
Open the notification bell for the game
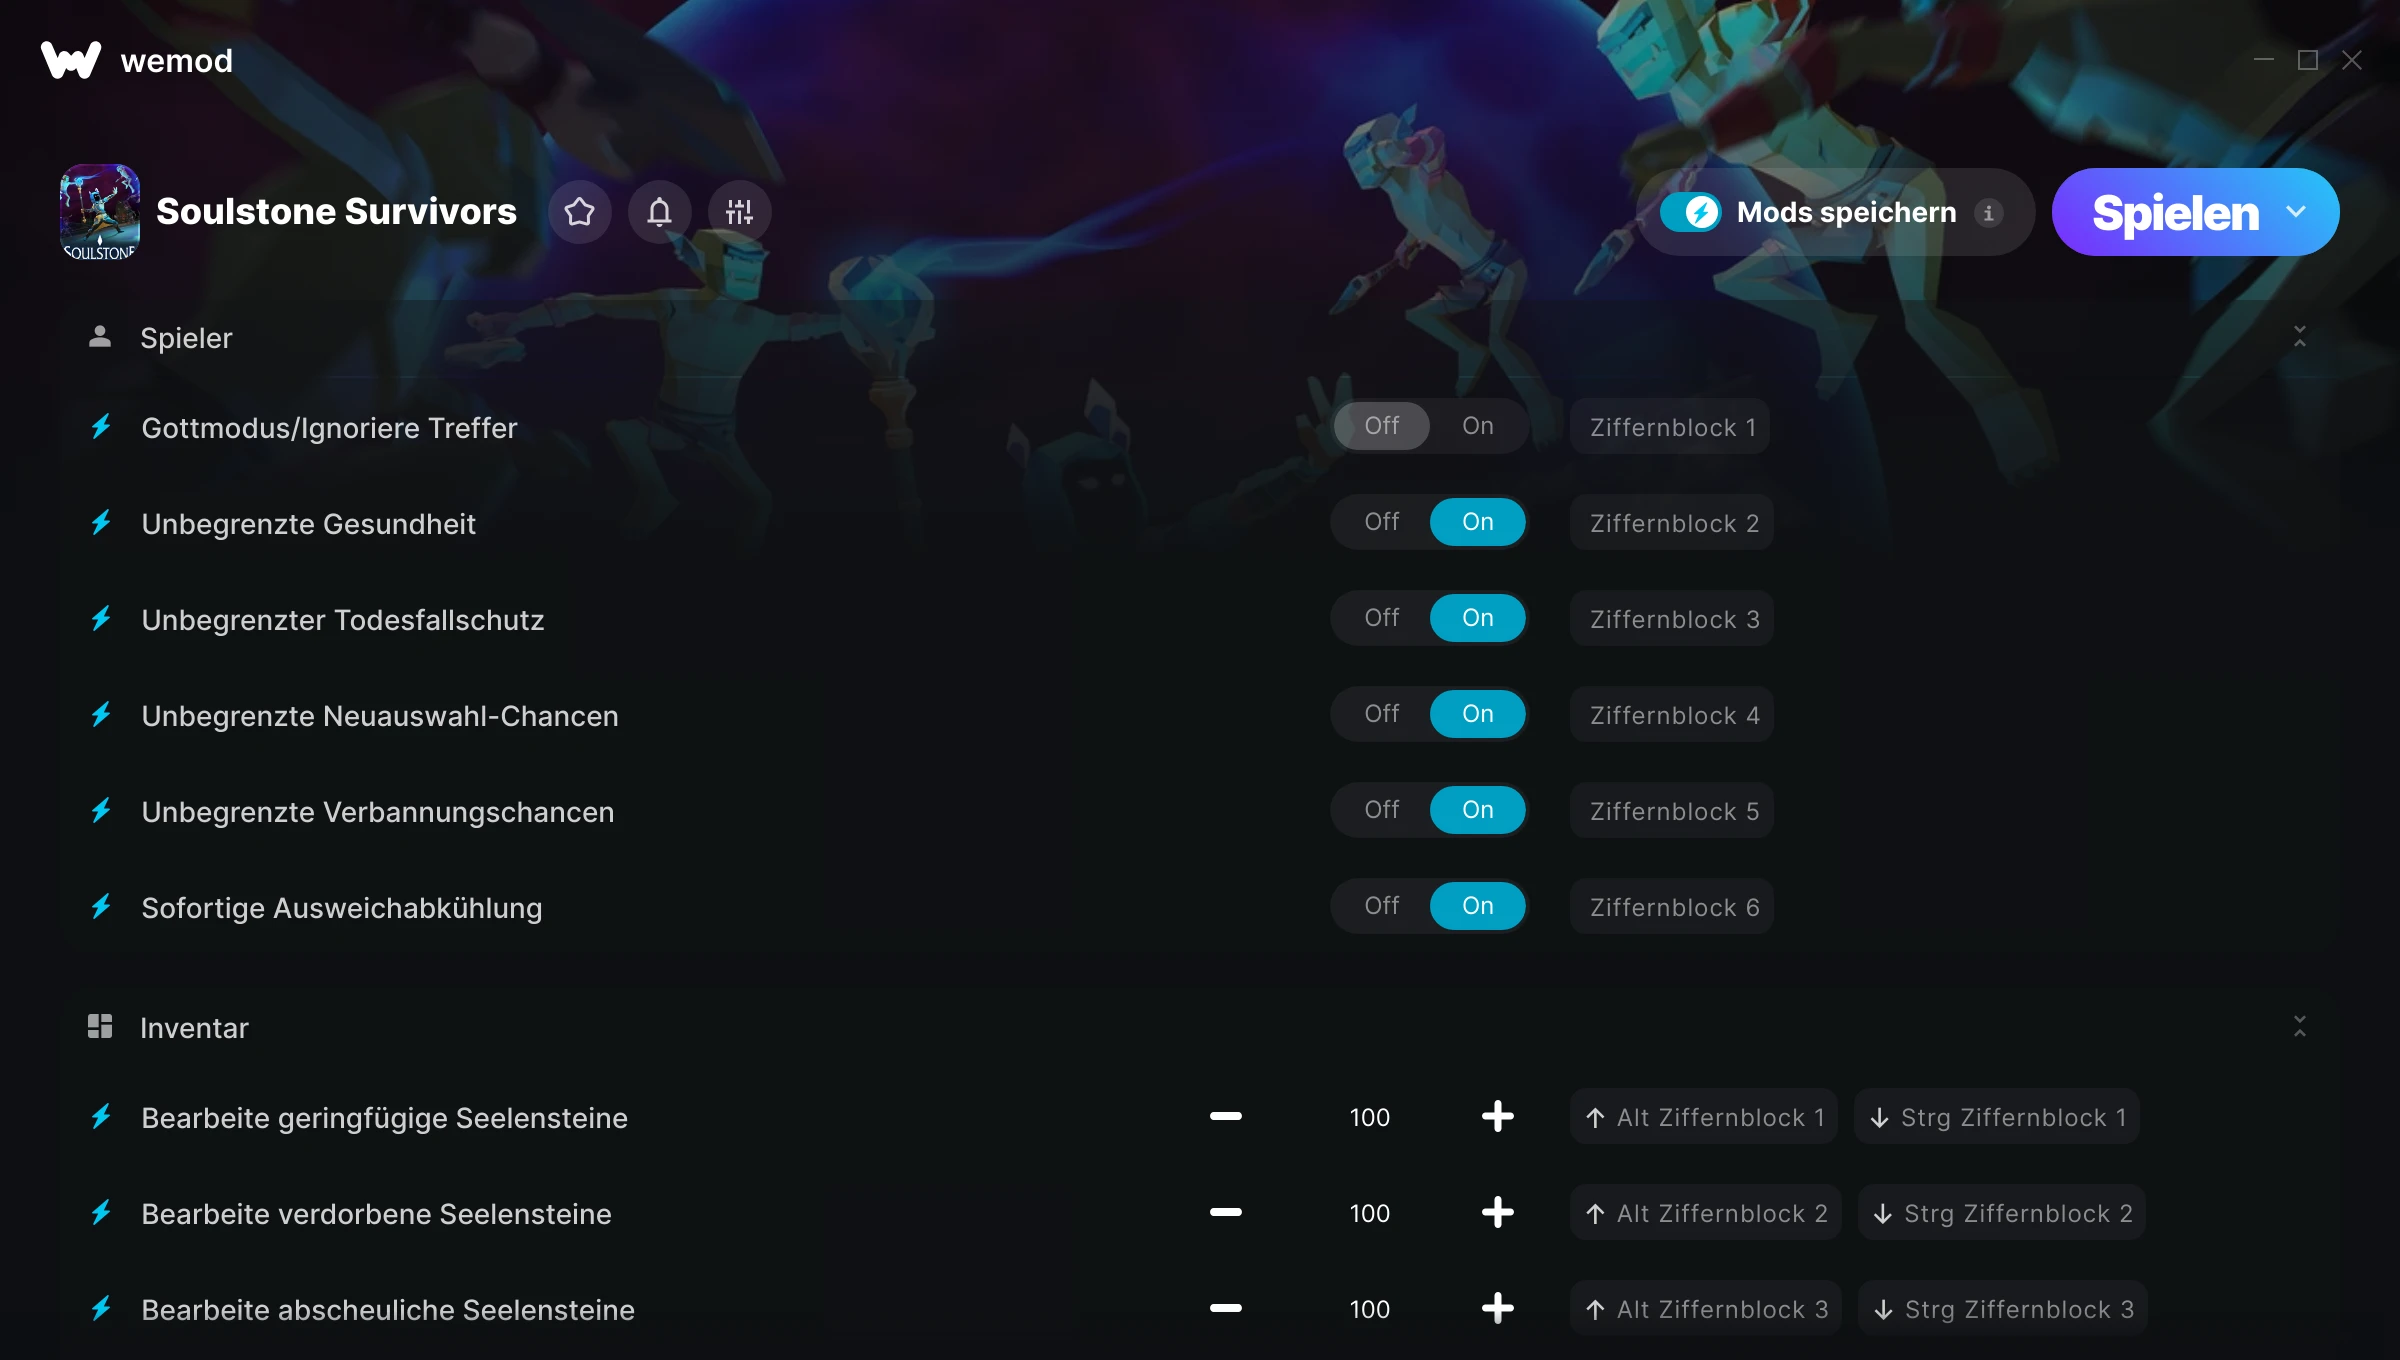(x=659, y=212)
